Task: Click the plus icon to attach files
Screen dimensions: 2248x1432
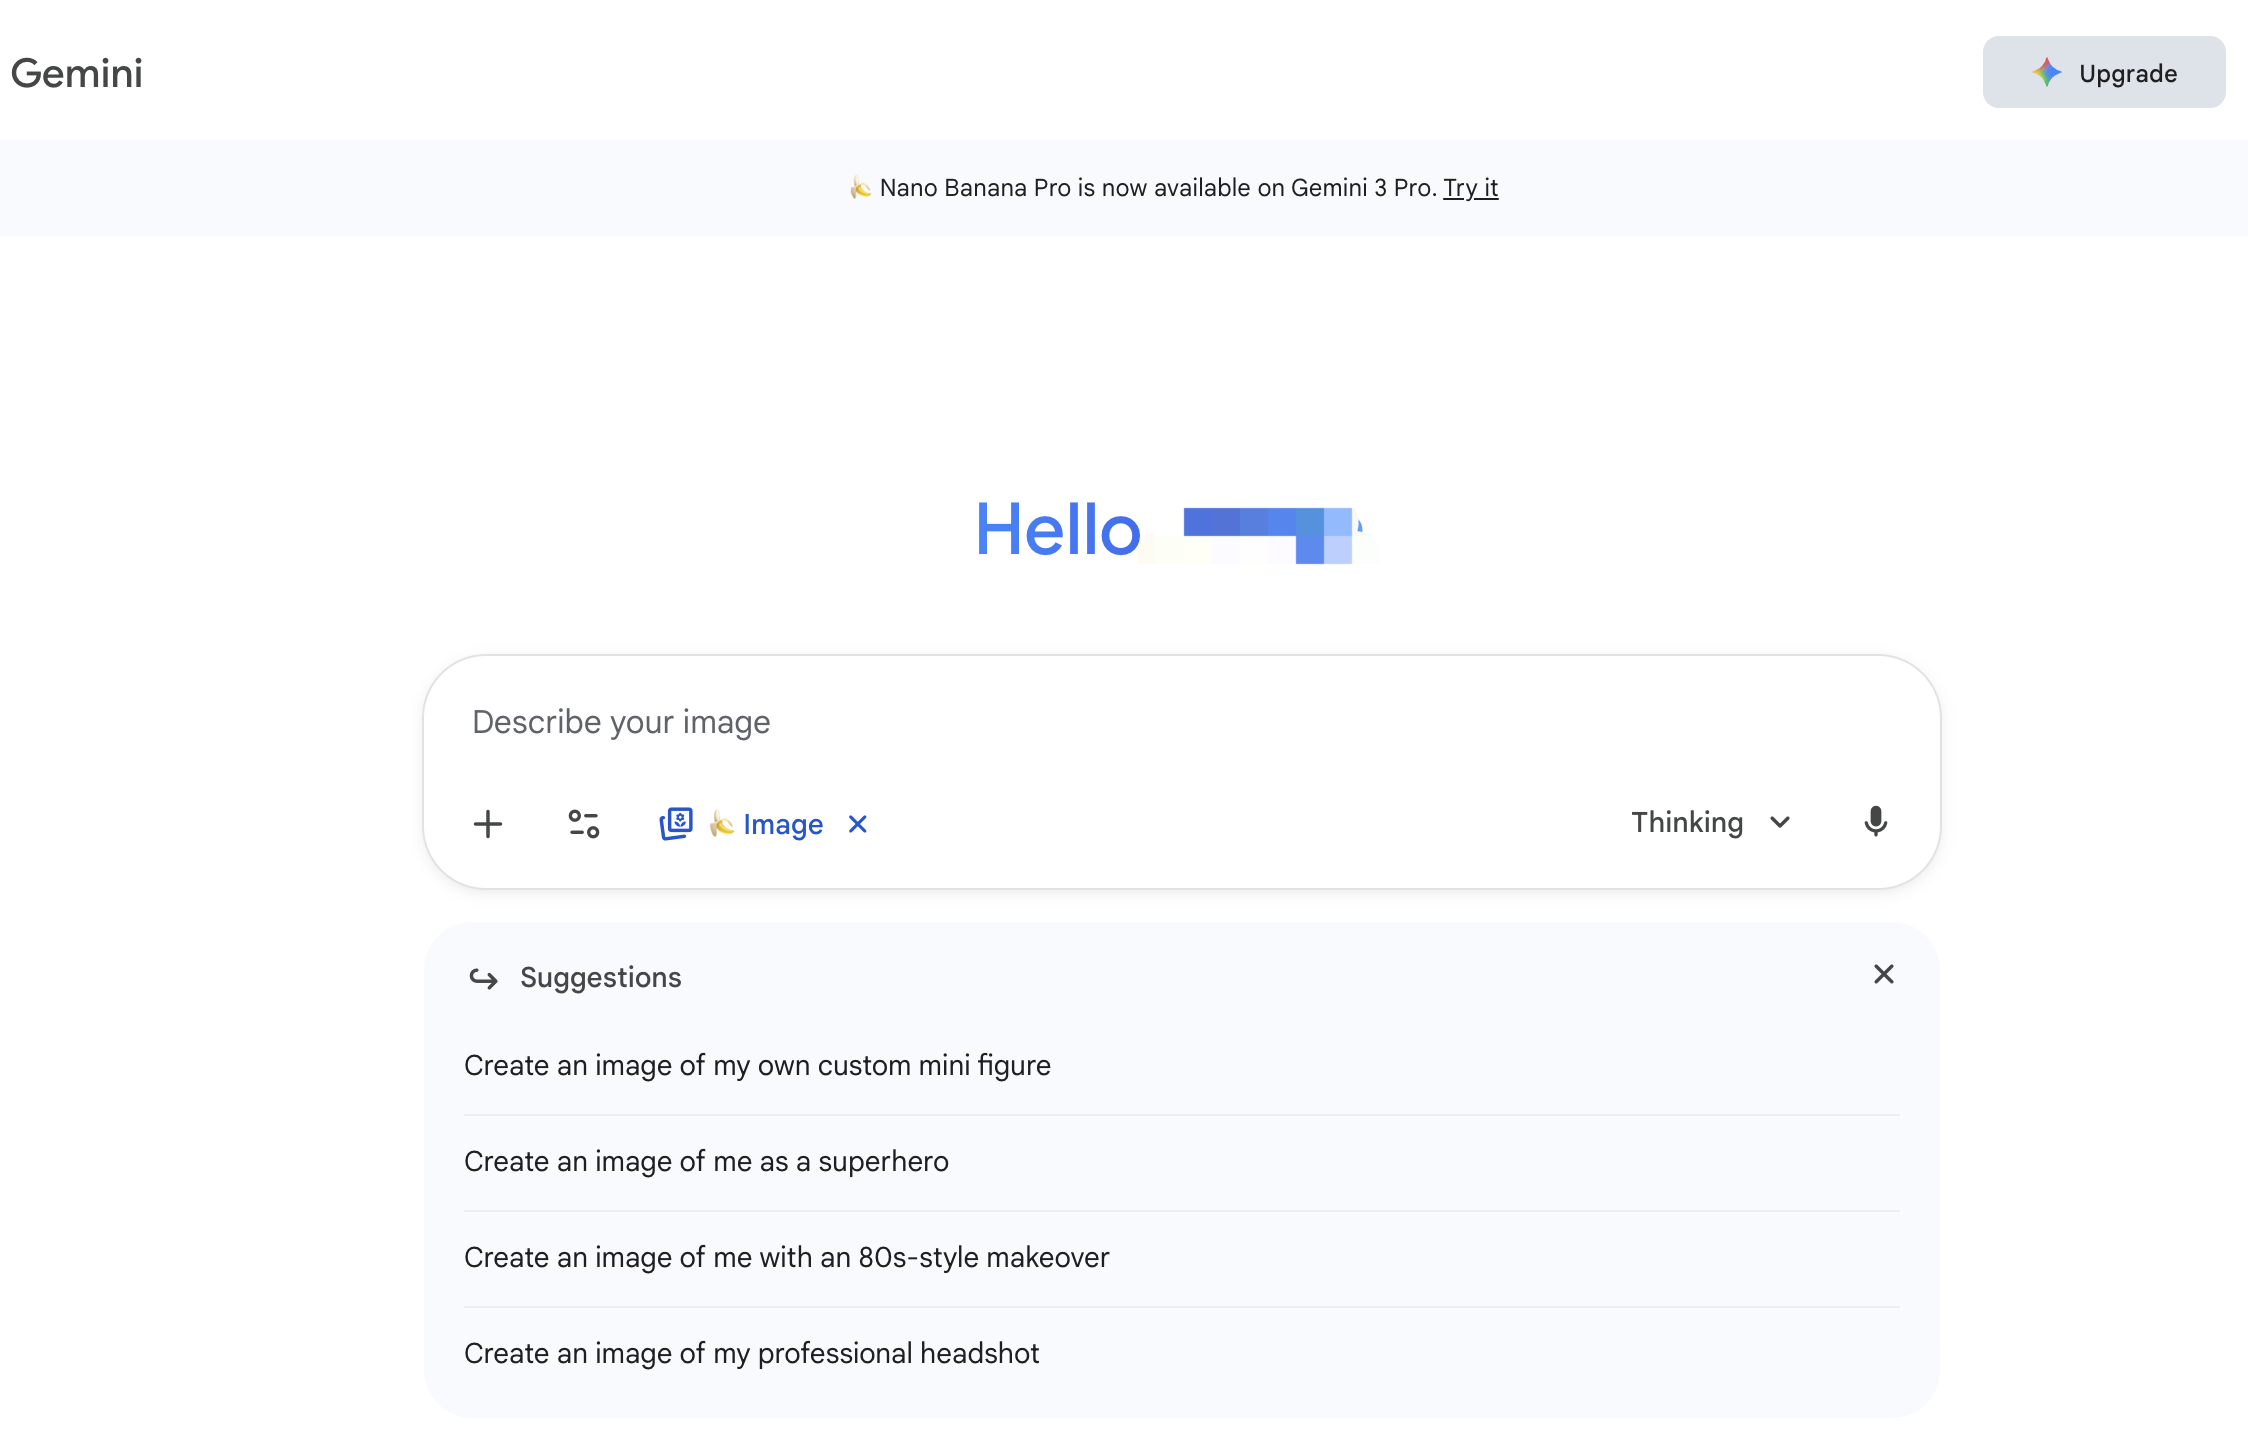Action: (x=488, y=823)
